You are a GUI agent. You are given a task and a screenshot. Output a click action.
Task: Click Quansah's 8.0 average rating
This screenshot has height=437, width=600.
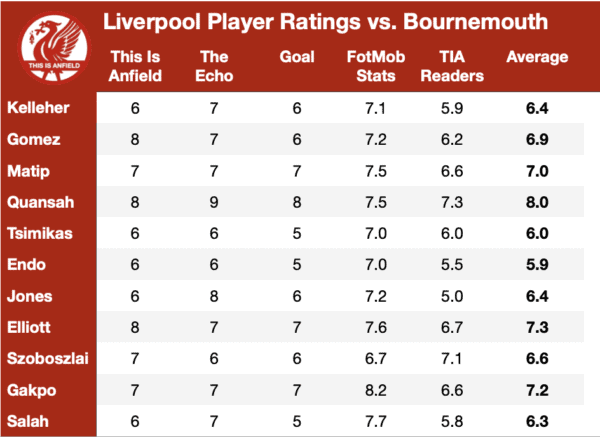[x=537, y=202]
